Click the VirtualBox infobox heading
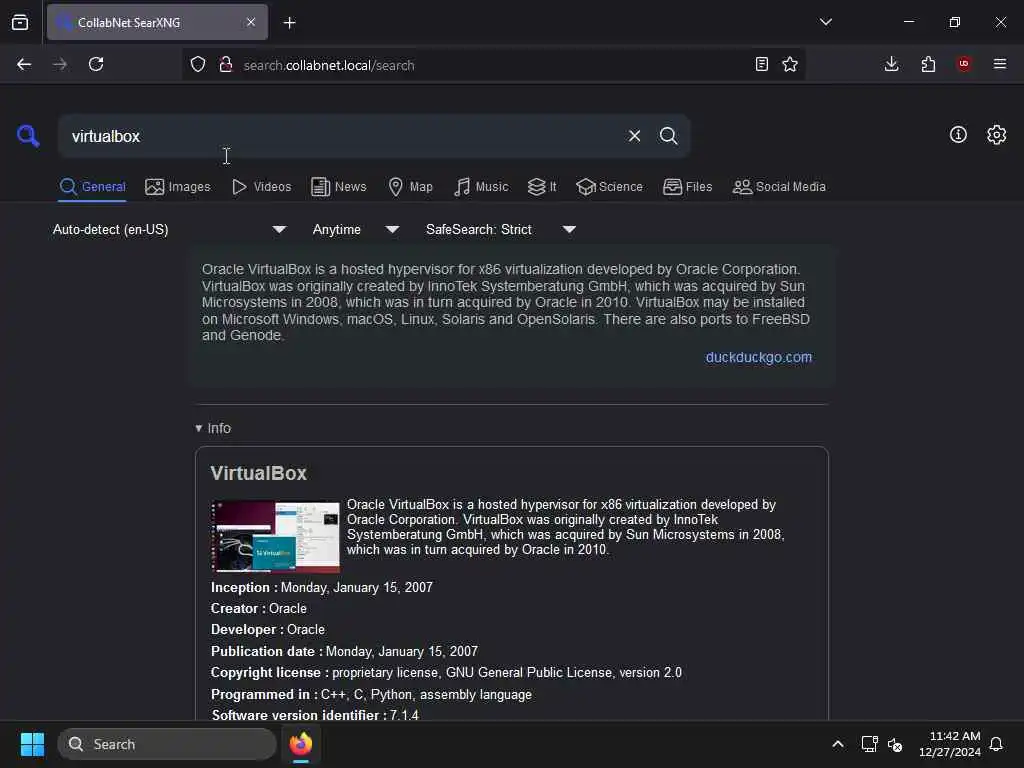The height and width of the screenshot is (768, 1024). coord(259,473)
